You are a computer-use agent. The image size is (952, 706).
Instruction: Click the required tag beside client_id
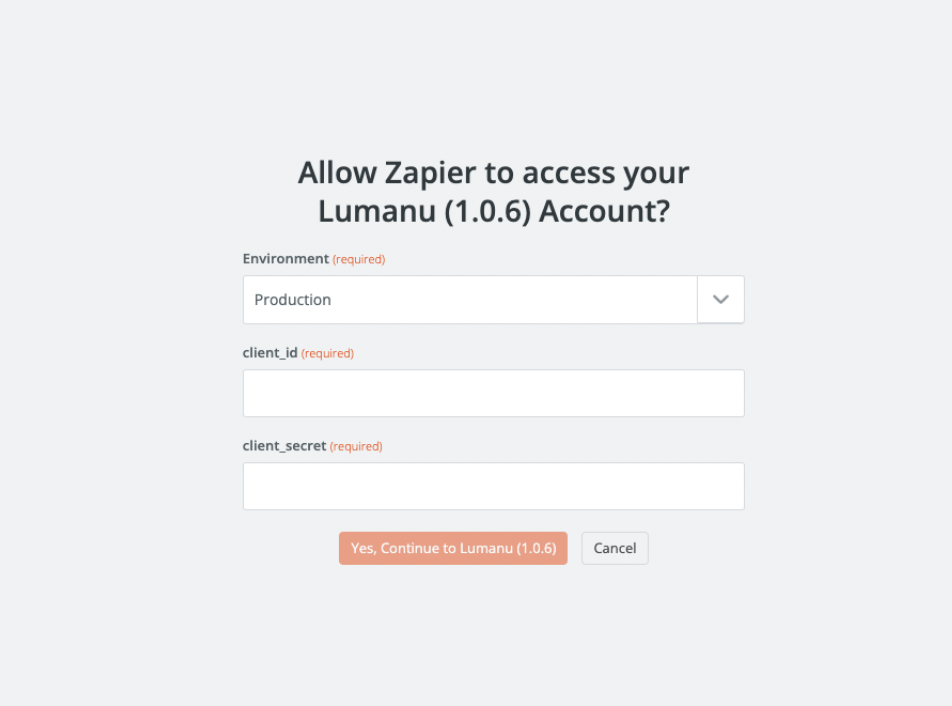pos(327,353)
